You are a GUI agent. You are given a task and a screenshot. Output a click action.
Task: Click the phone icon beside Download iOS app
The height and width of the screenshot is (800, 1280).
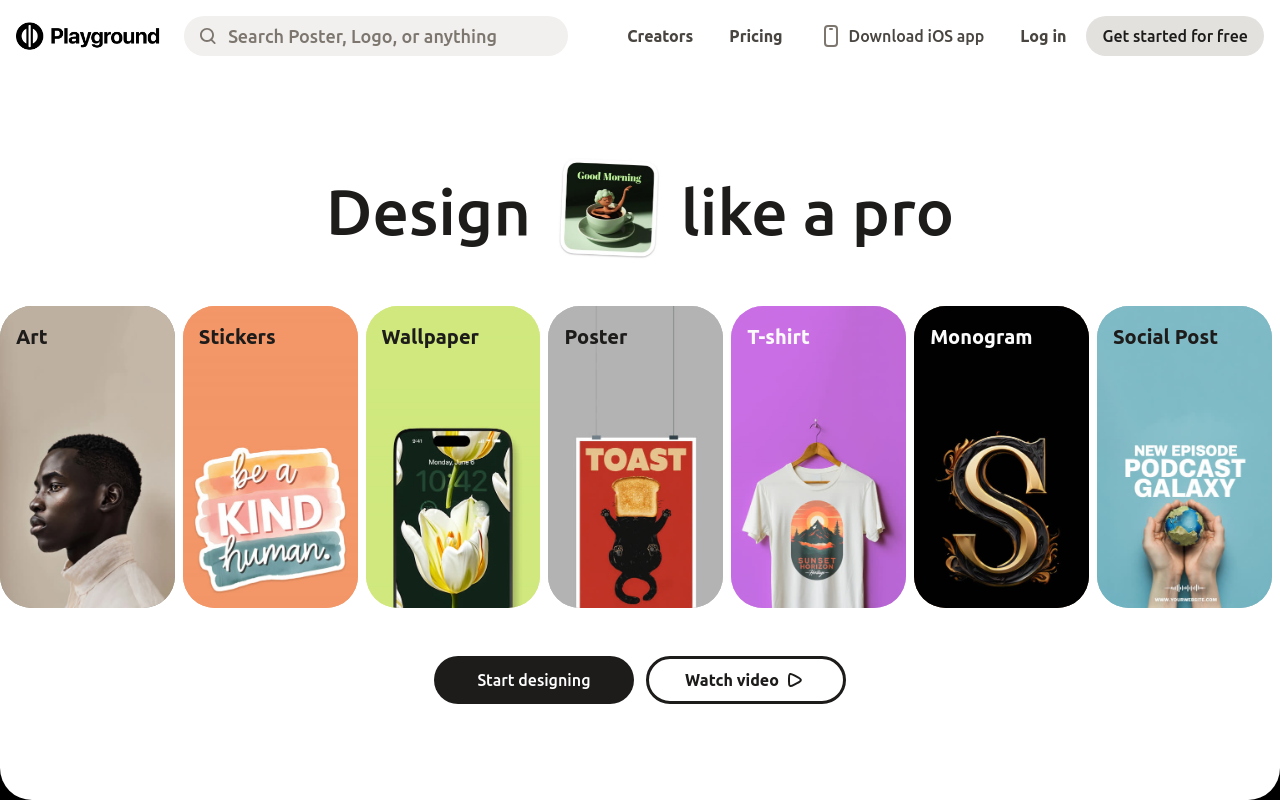coord(830,36)
